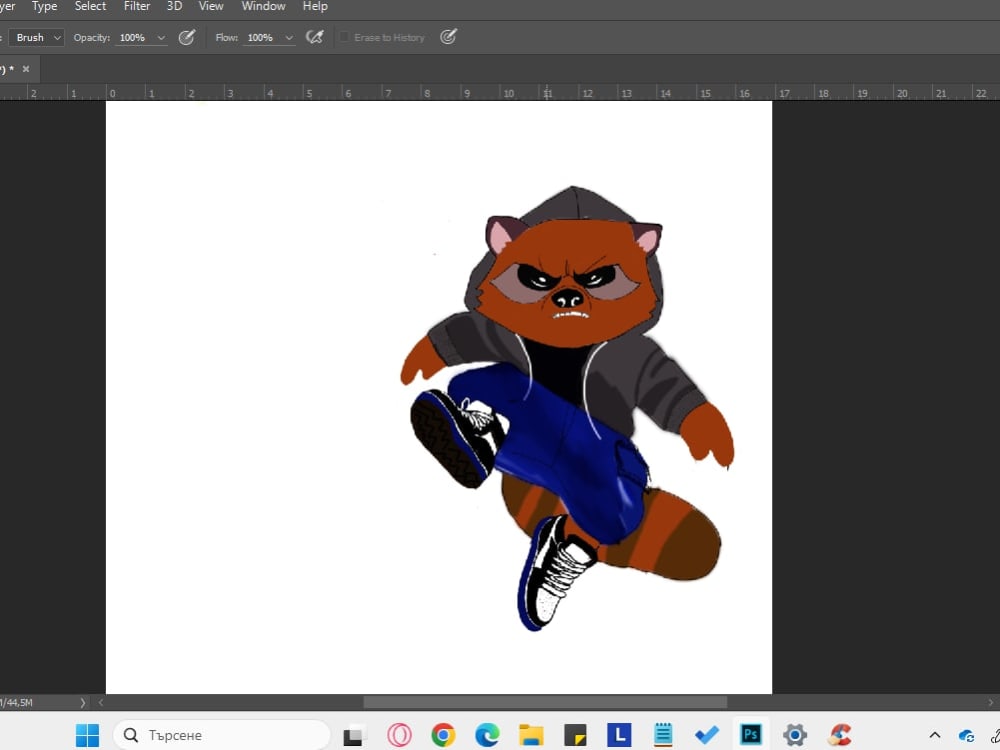Open the View menu

coord(211,6)
